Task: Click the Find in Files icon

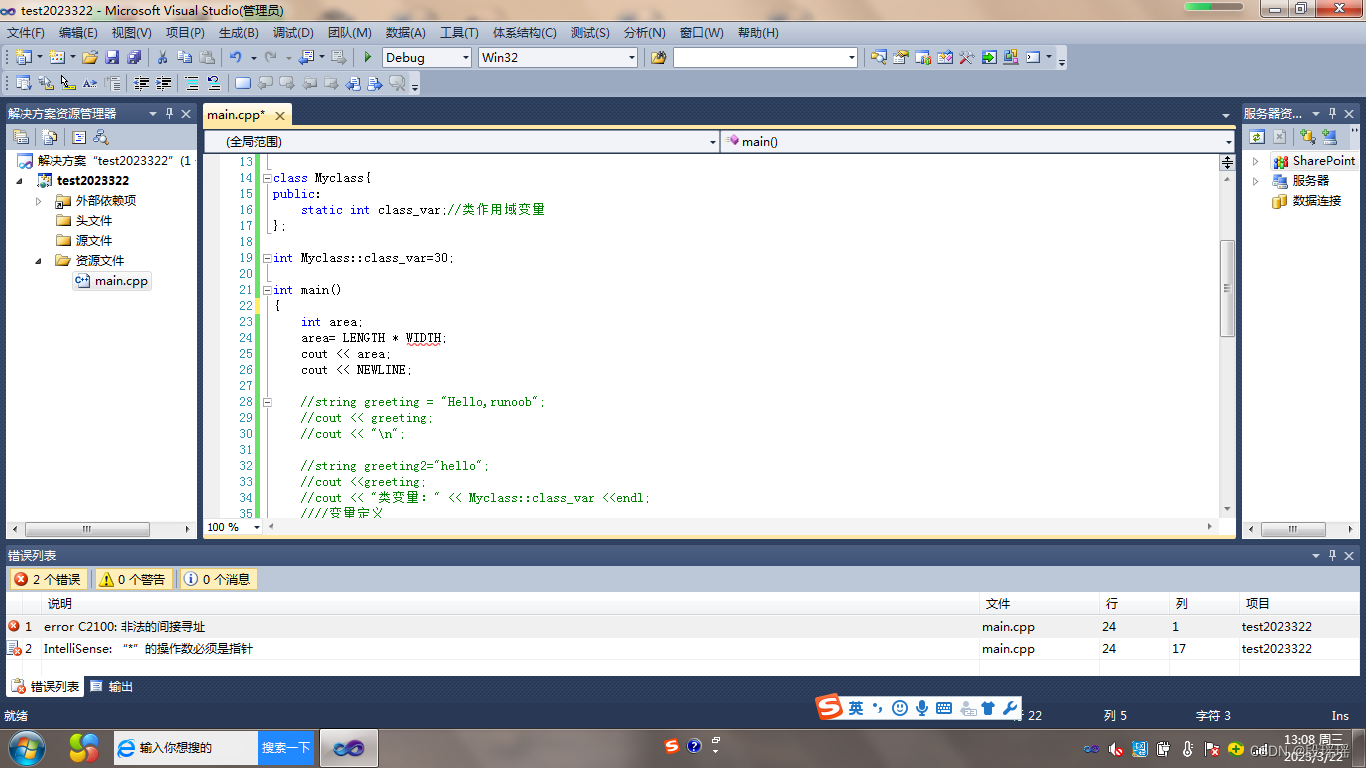Action: [658, 57]
